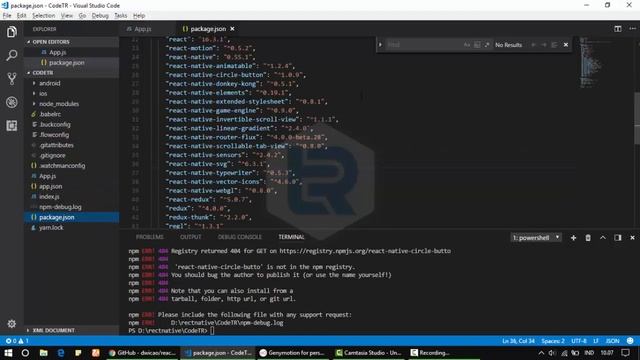
Task: Open the Search view in activity bar
Action: click(x=11, y=55)
